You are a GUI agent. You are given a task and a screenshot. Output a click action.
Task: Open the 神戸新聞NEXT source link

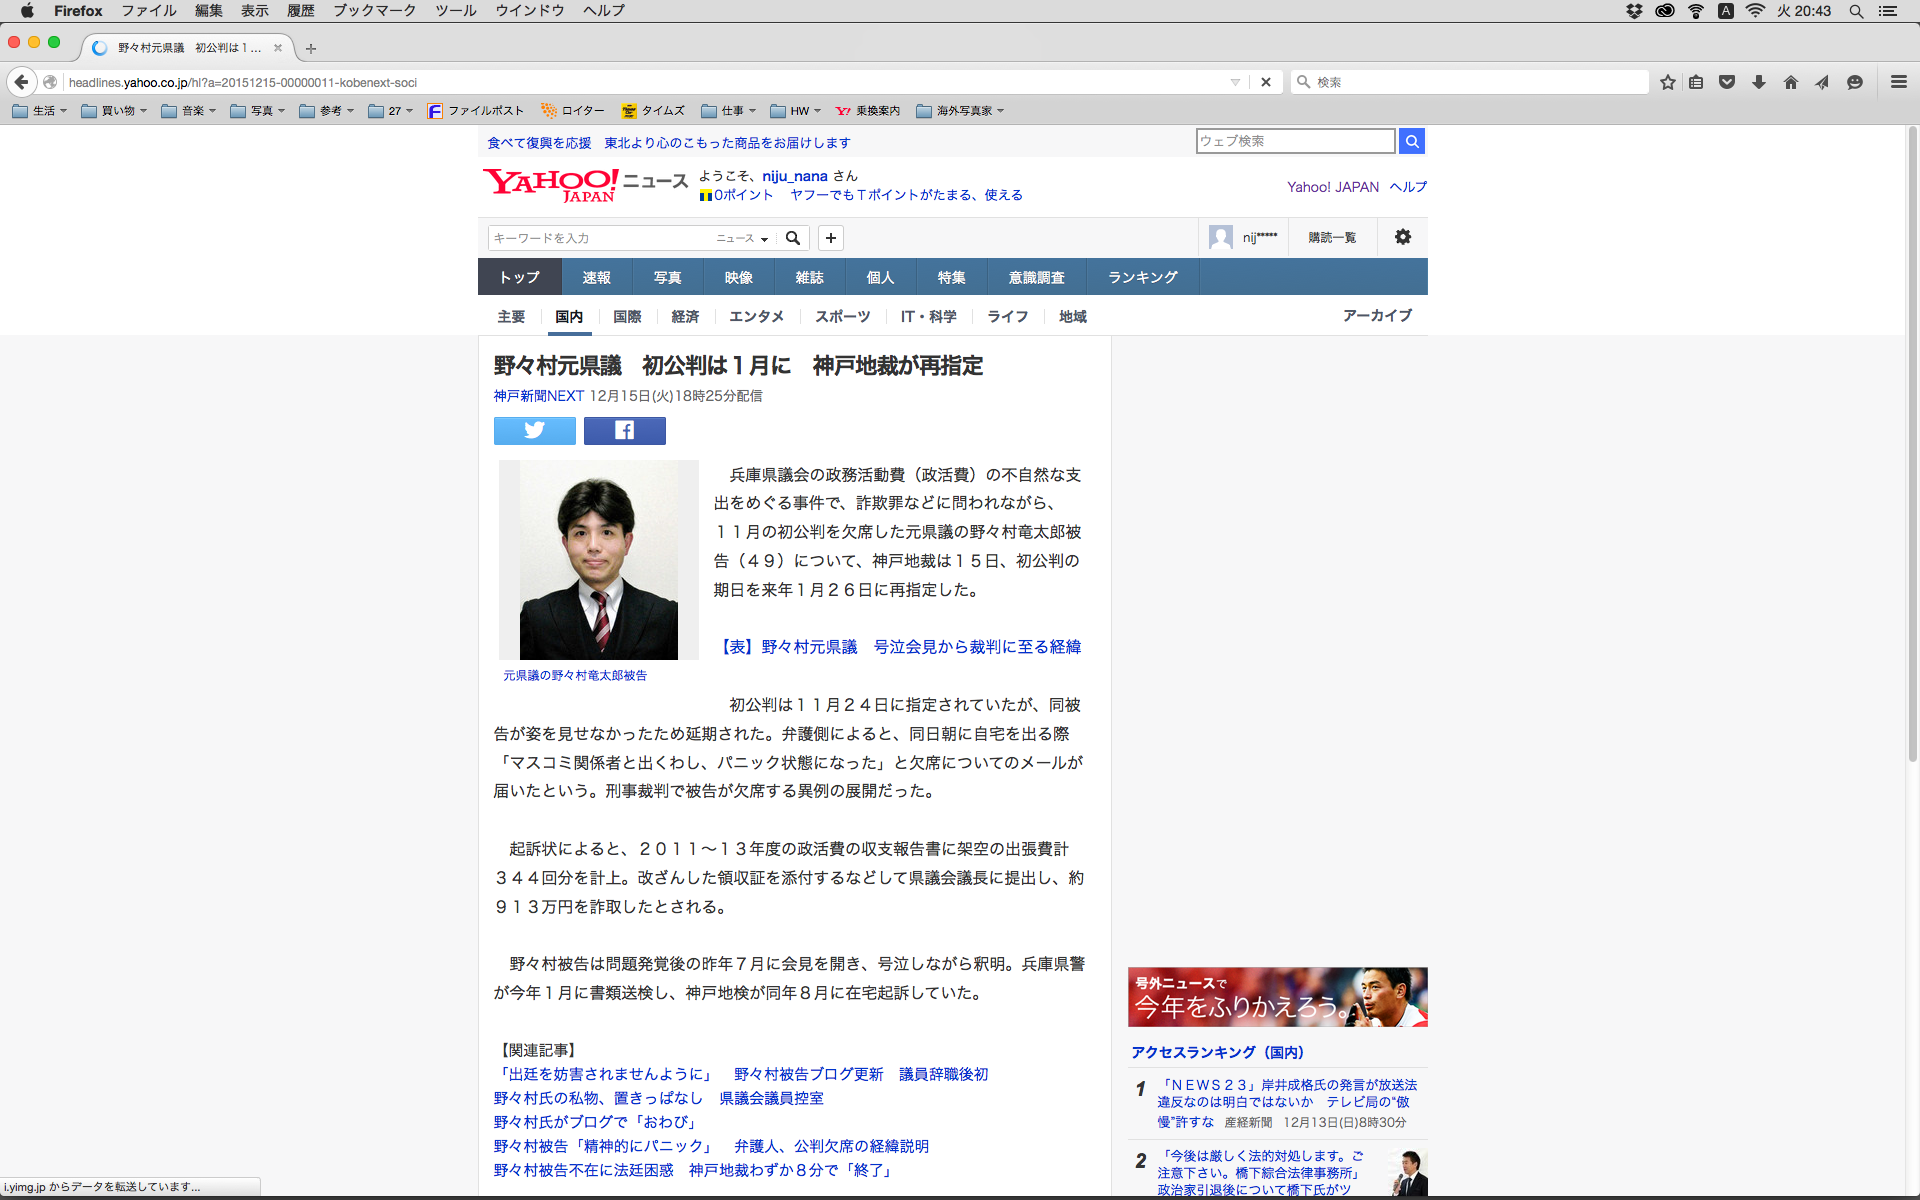(538, 396)
